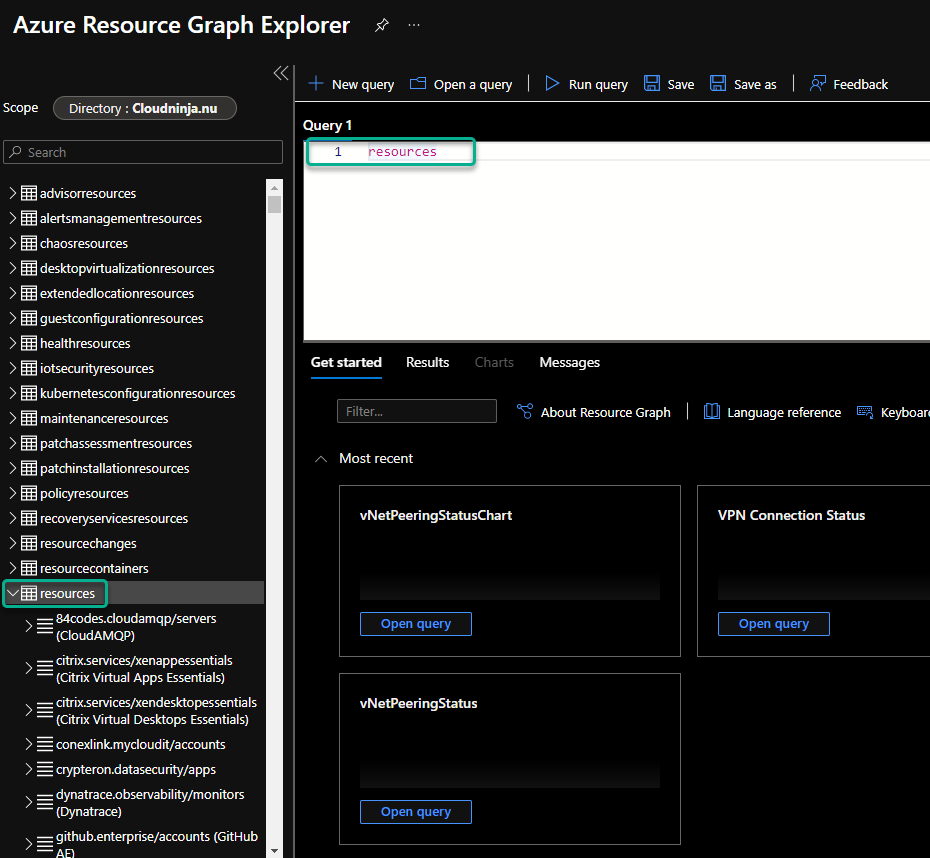Image resolution: width=930 pixels, height=858 pixels.
Task: Click in the table Search field
Action: point(143,152)
